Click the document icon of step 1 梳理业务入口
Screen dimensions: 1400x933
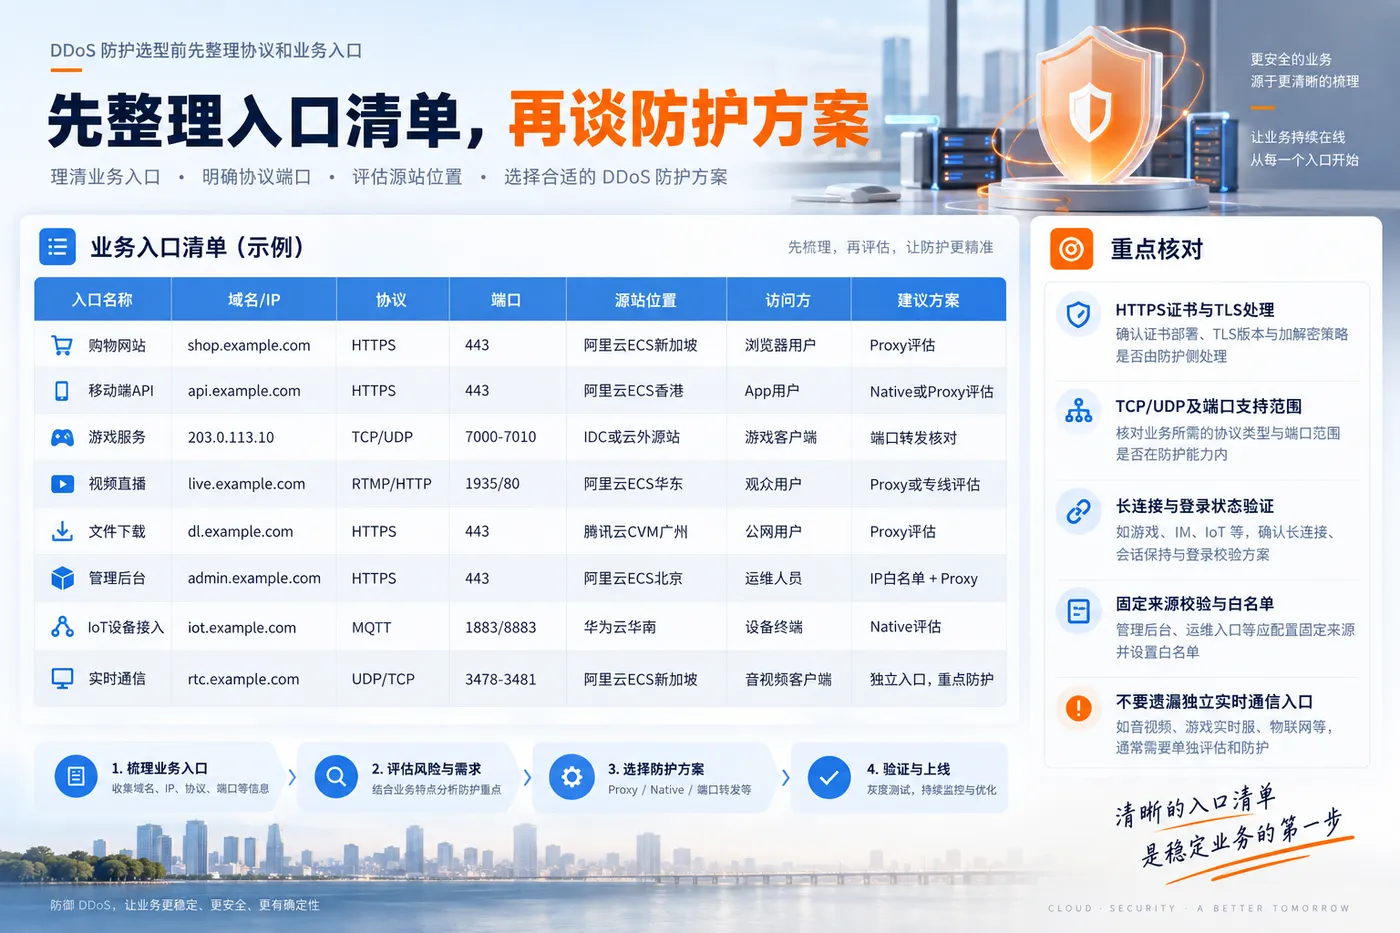tap(76, 776)
